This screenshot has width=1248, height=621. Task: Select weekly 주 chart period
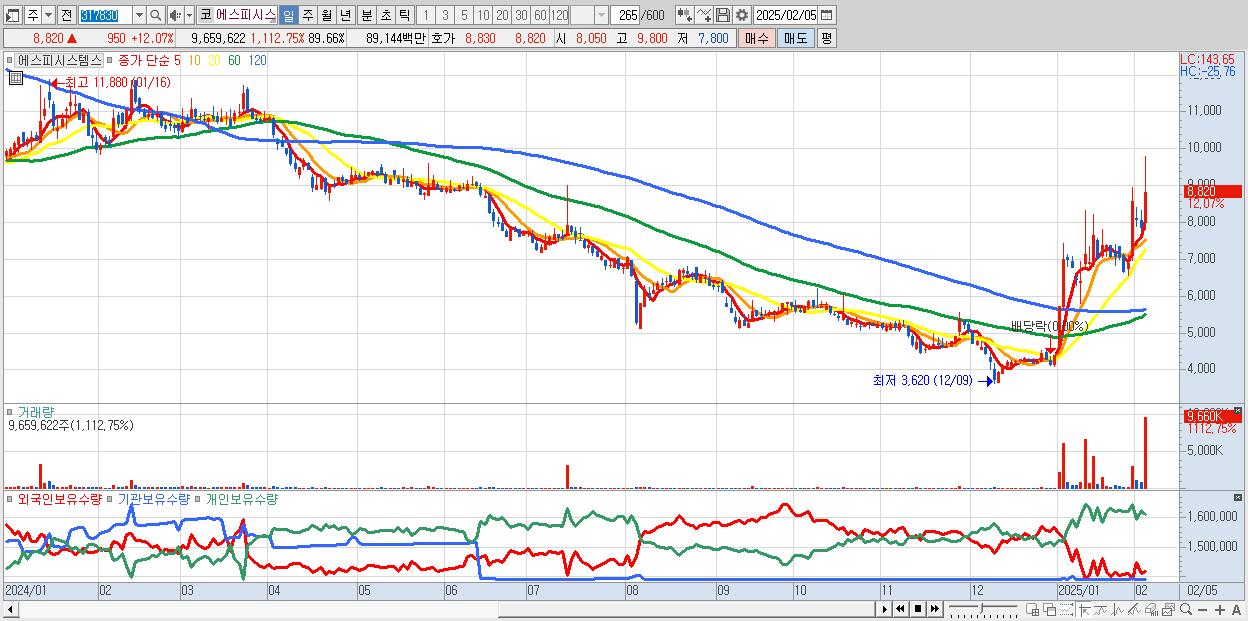[x=307, y=15]
